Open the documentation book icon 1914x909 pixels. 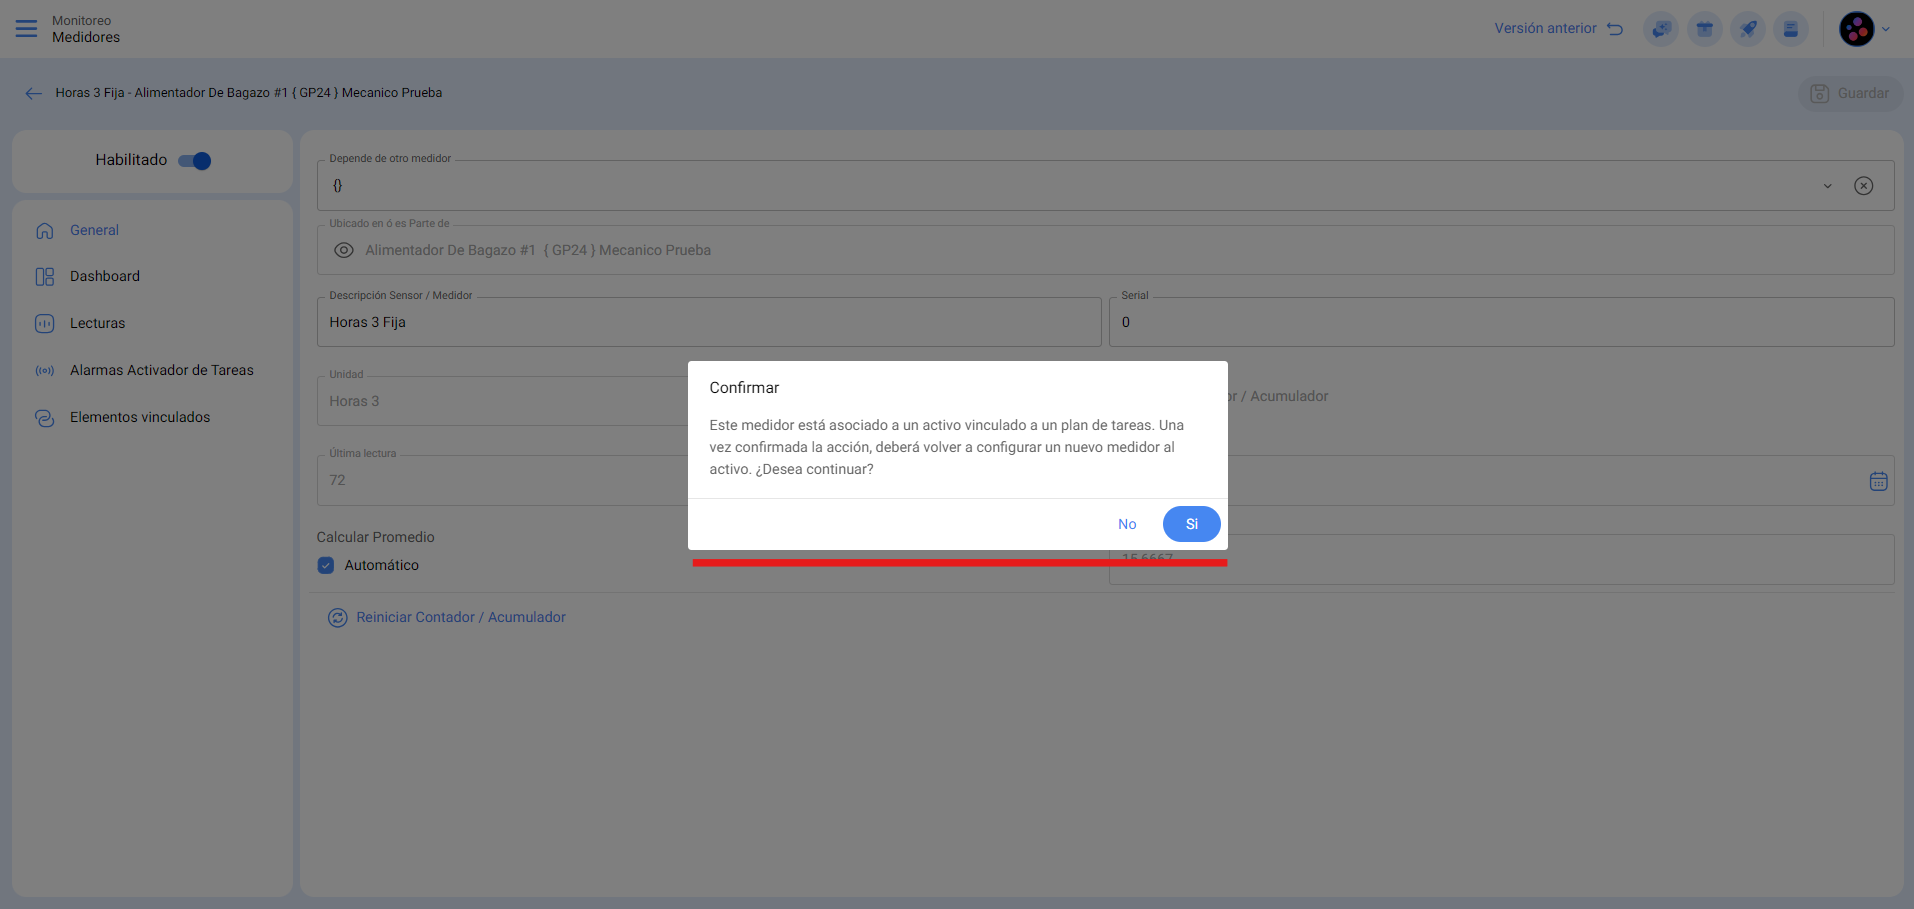tap(1791, 29)
